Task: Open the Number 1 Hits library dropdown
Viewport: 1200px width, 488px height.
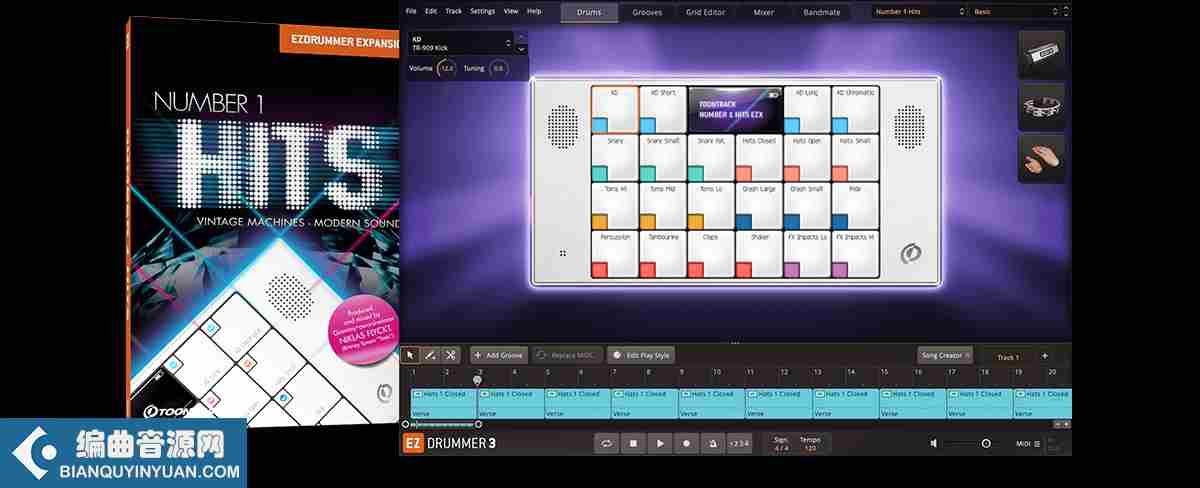Action: pos(918,12)
